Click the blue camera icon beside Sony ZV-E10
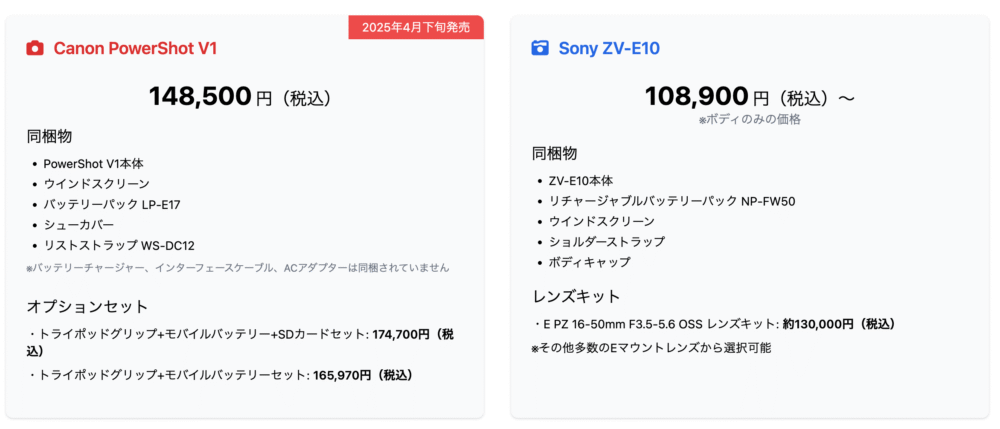 (540, 48)
